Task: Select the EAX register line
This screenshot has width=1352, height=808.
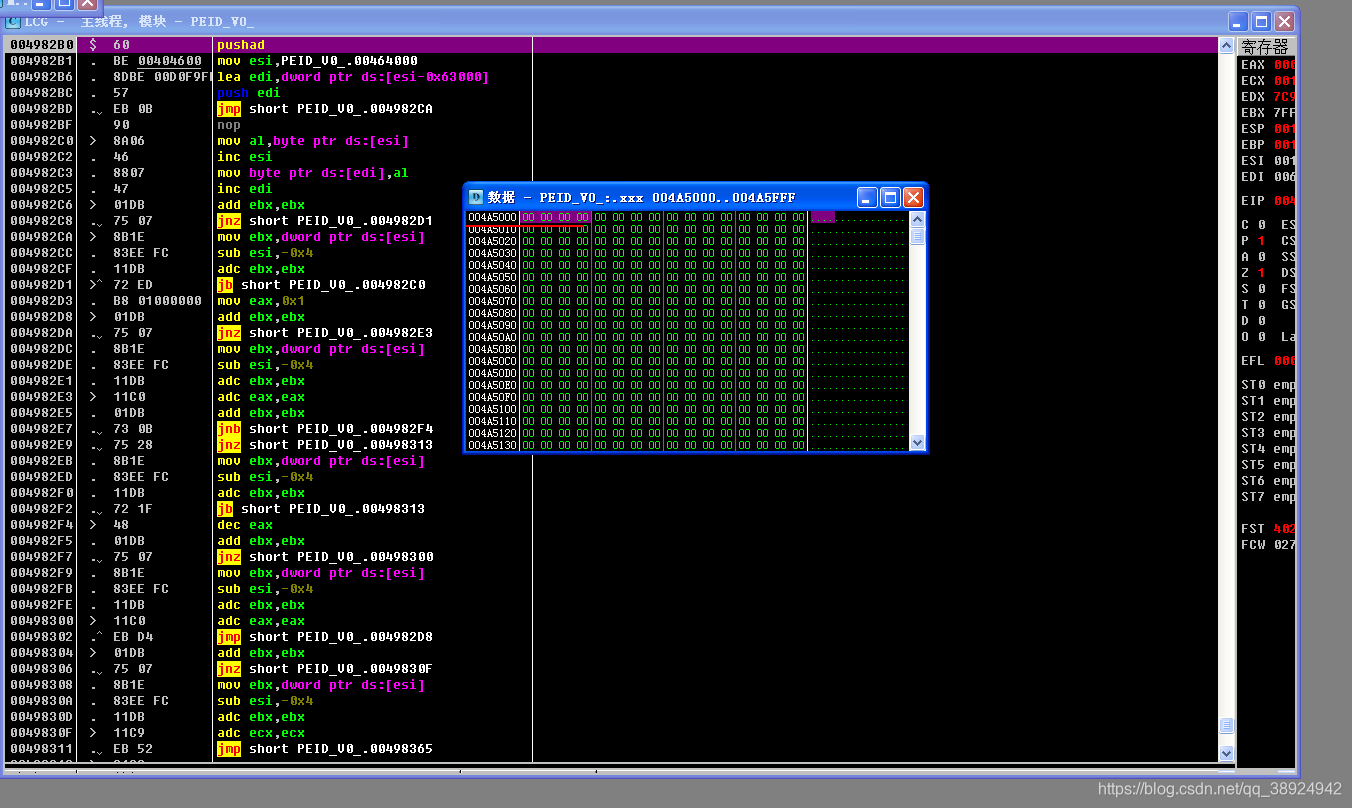Action: click(x=1268, y=65)
